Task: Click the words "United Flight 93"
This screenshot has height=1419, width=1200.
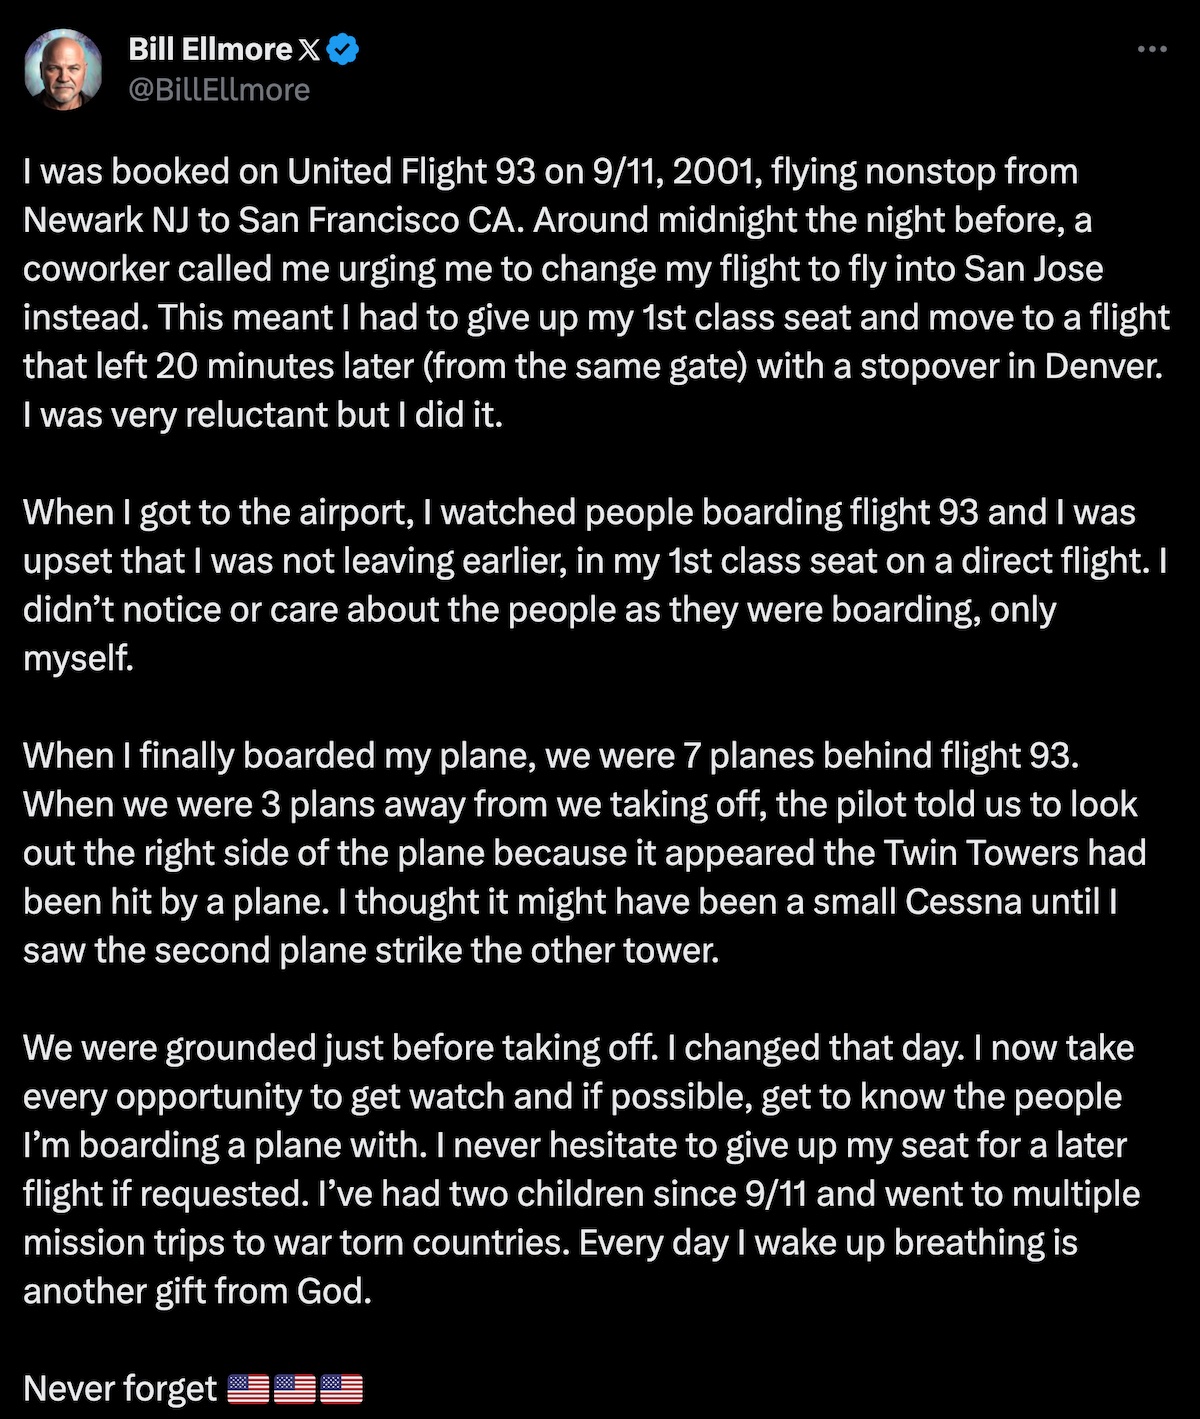Action: [411, 172]
